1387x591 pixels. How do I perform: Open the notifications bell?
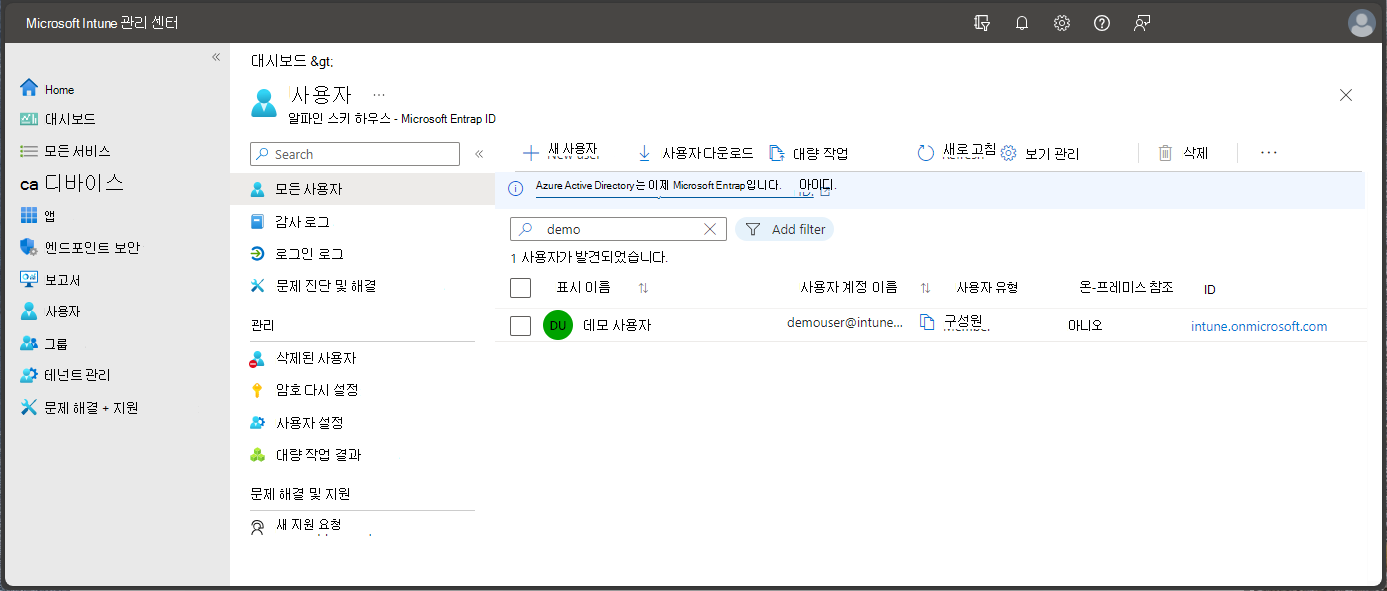coord(1022,23)
